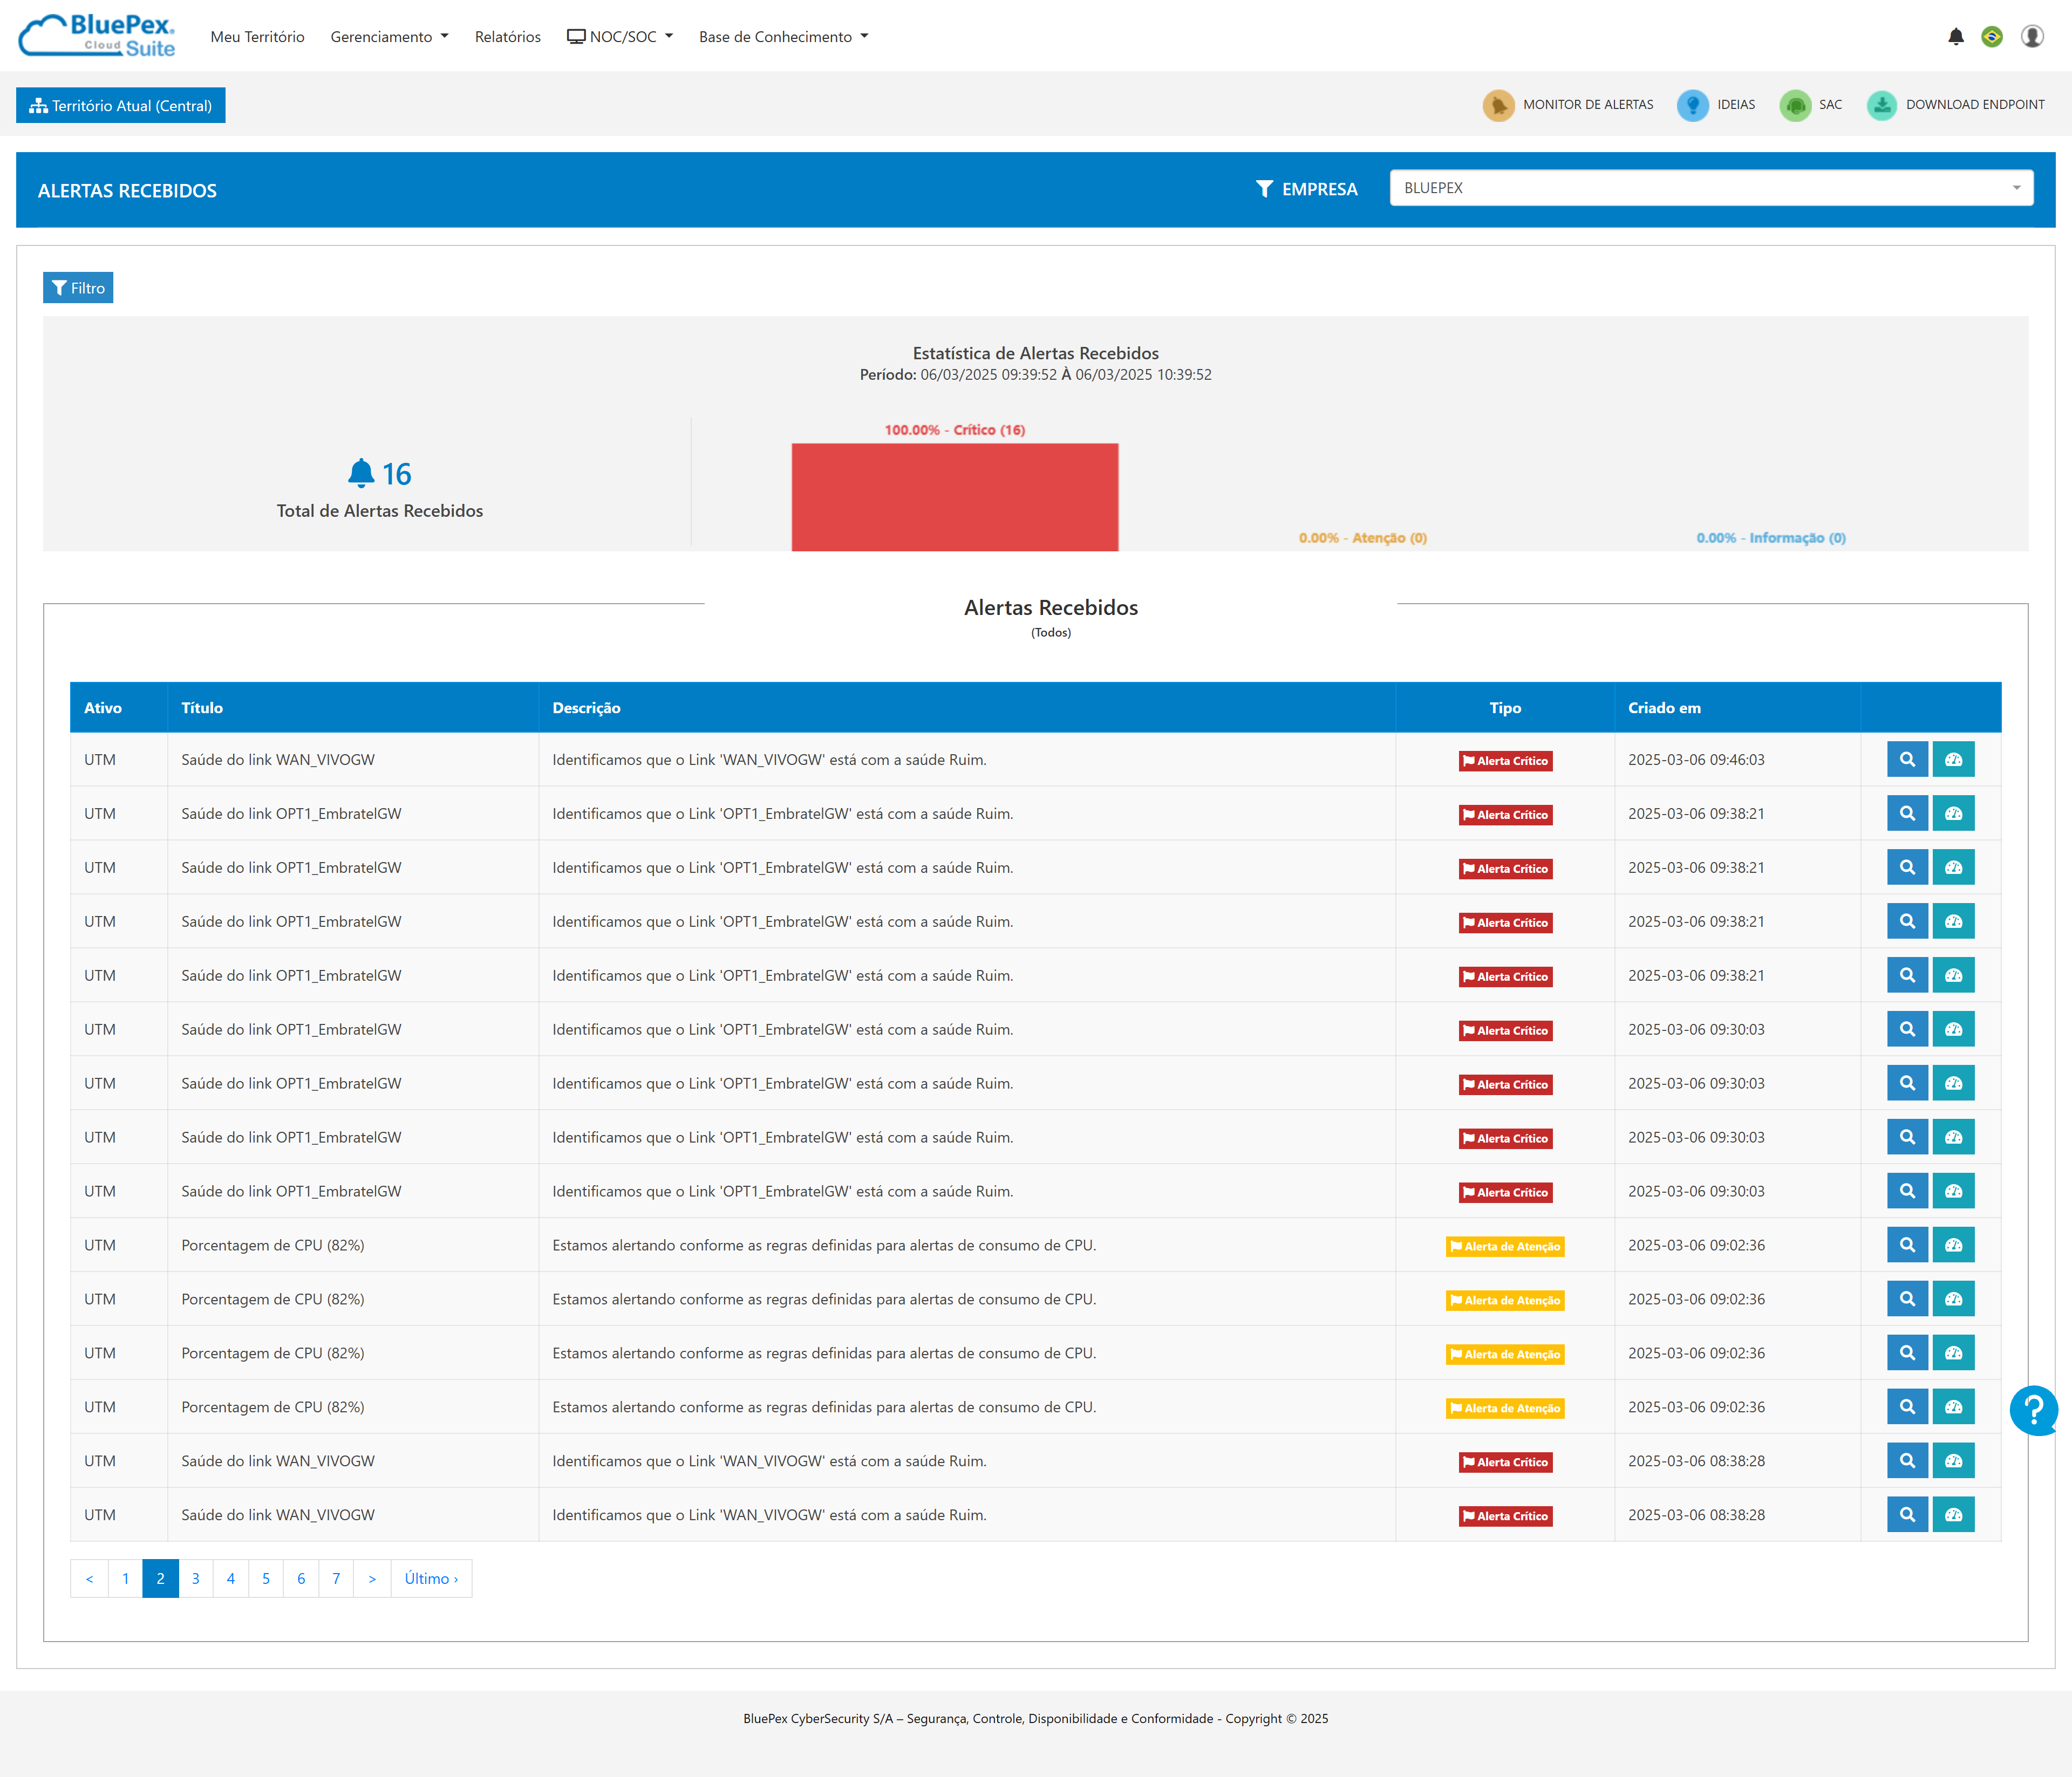The width and height of the screenshot is (2072, 1777).
Task: Click the BluePex Cloud Suite logo
Action: click(x=97, y=36)
